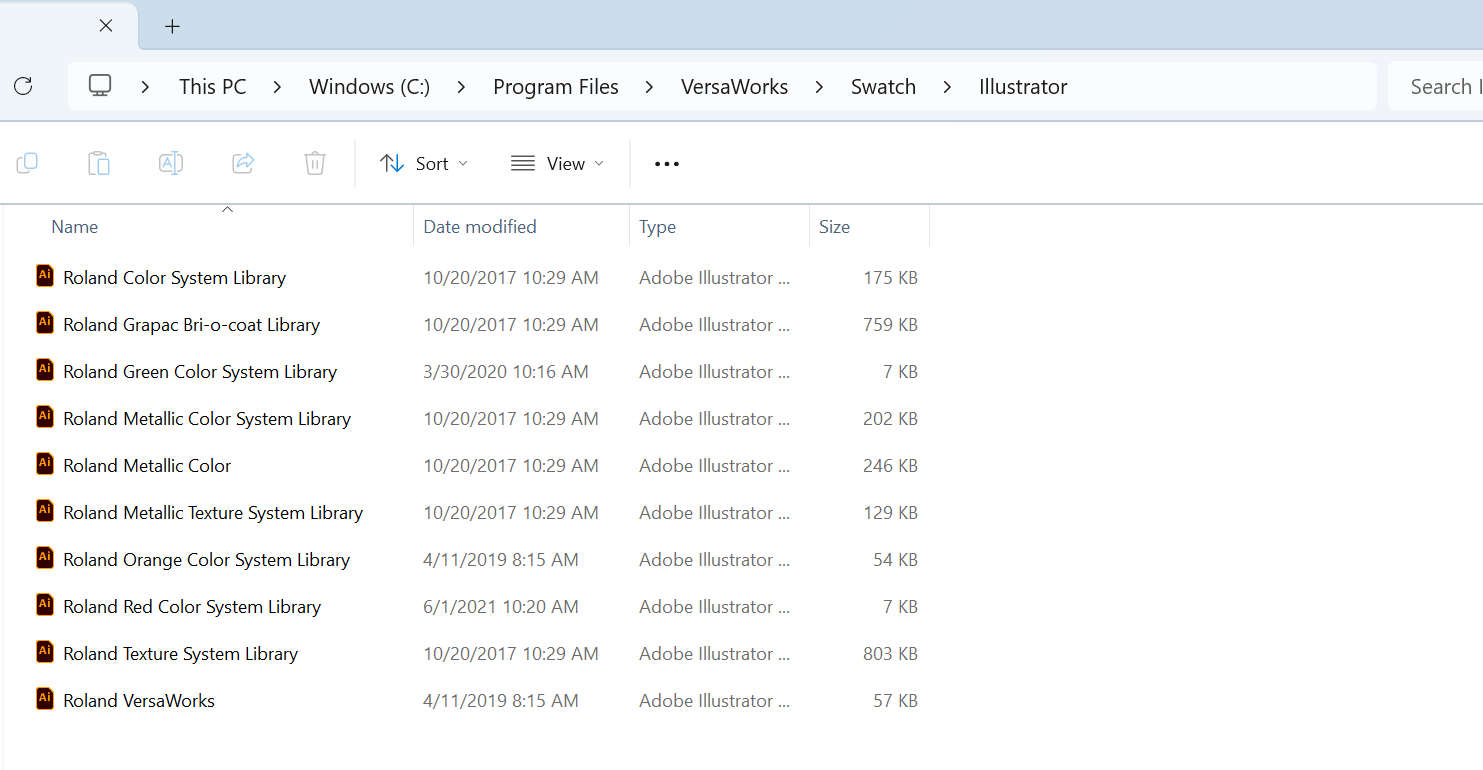This screenshot has height=770, width=1483.
Task: Click the Search box
Action: pos(1440,86)
